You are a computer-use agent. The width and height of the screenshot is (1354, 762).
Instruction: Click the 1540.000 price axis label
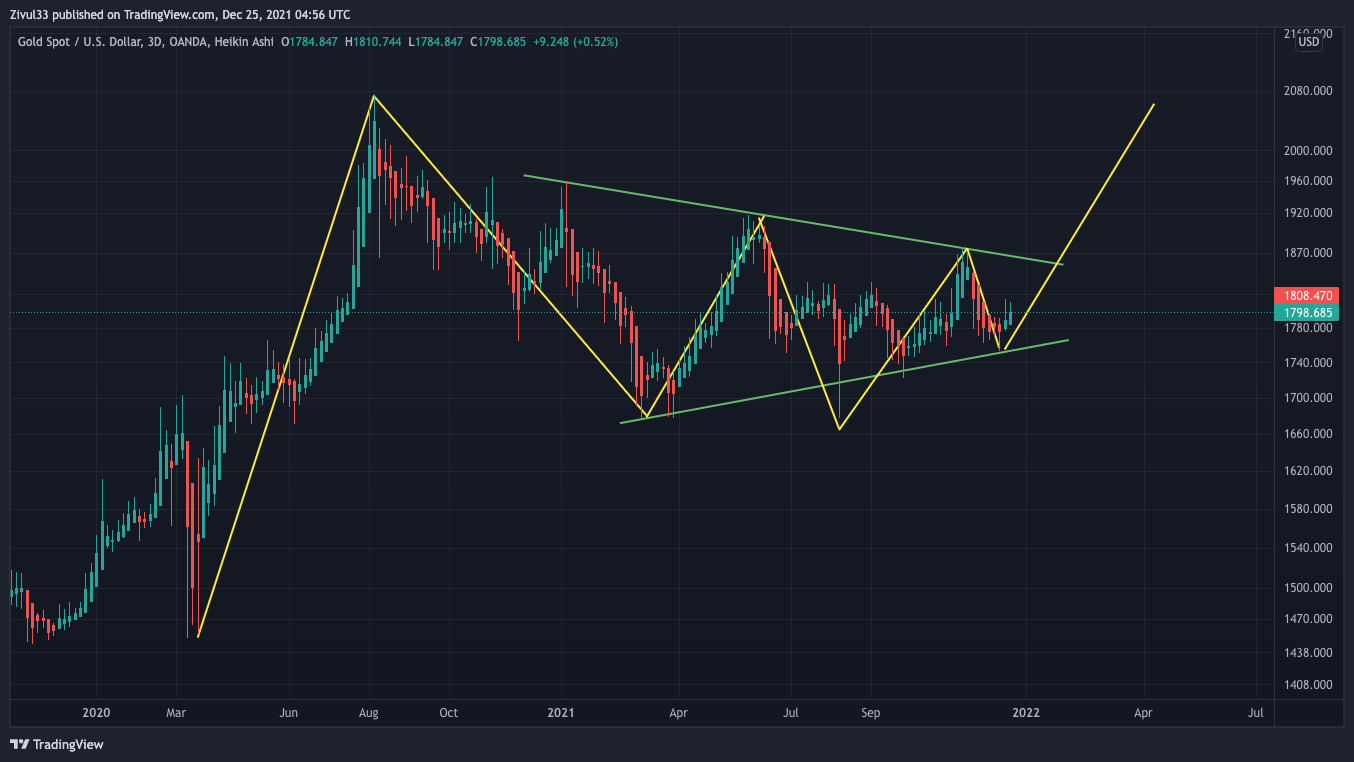(1308, 548)
